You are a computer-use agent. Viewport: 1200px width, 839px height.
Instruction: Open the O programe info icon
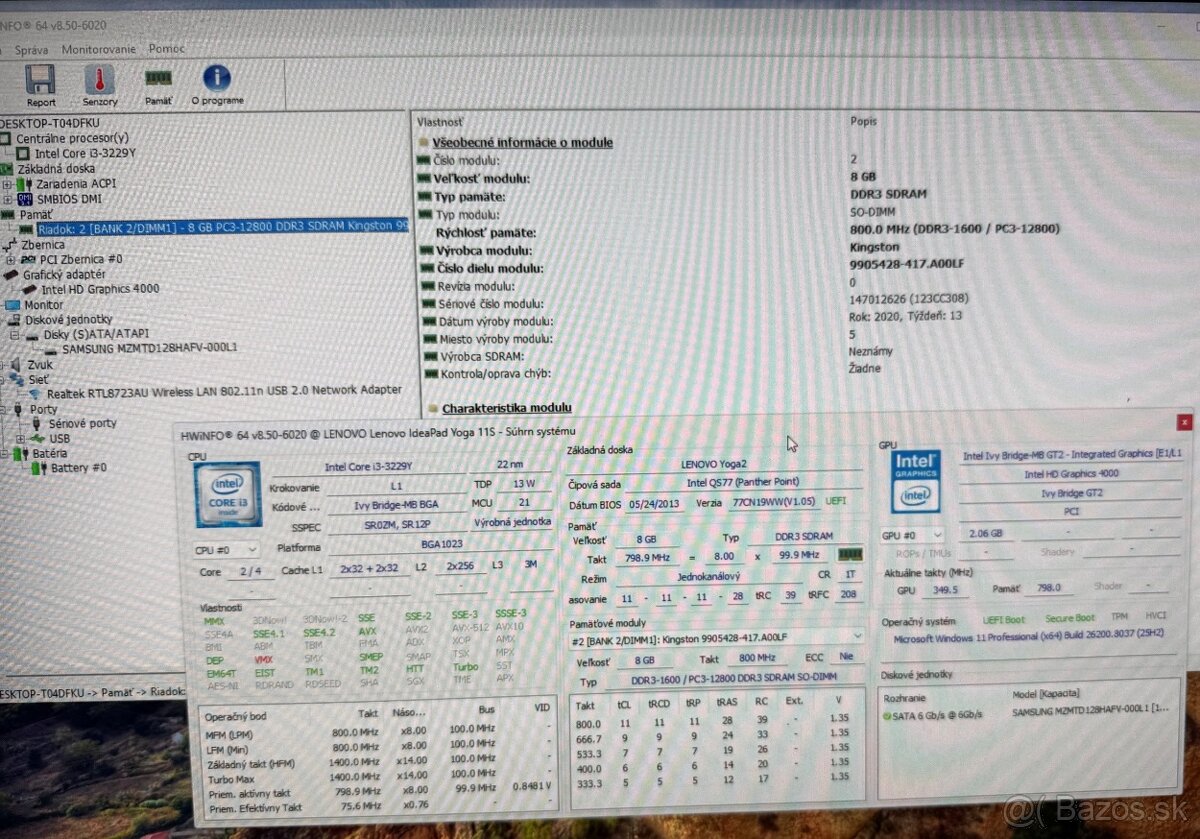pyautogui.click(x=216, y=78)
